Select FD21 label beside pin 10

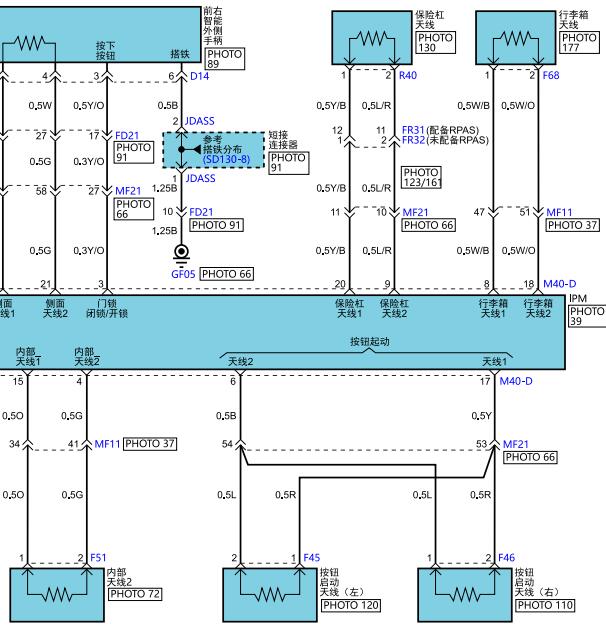201,212
